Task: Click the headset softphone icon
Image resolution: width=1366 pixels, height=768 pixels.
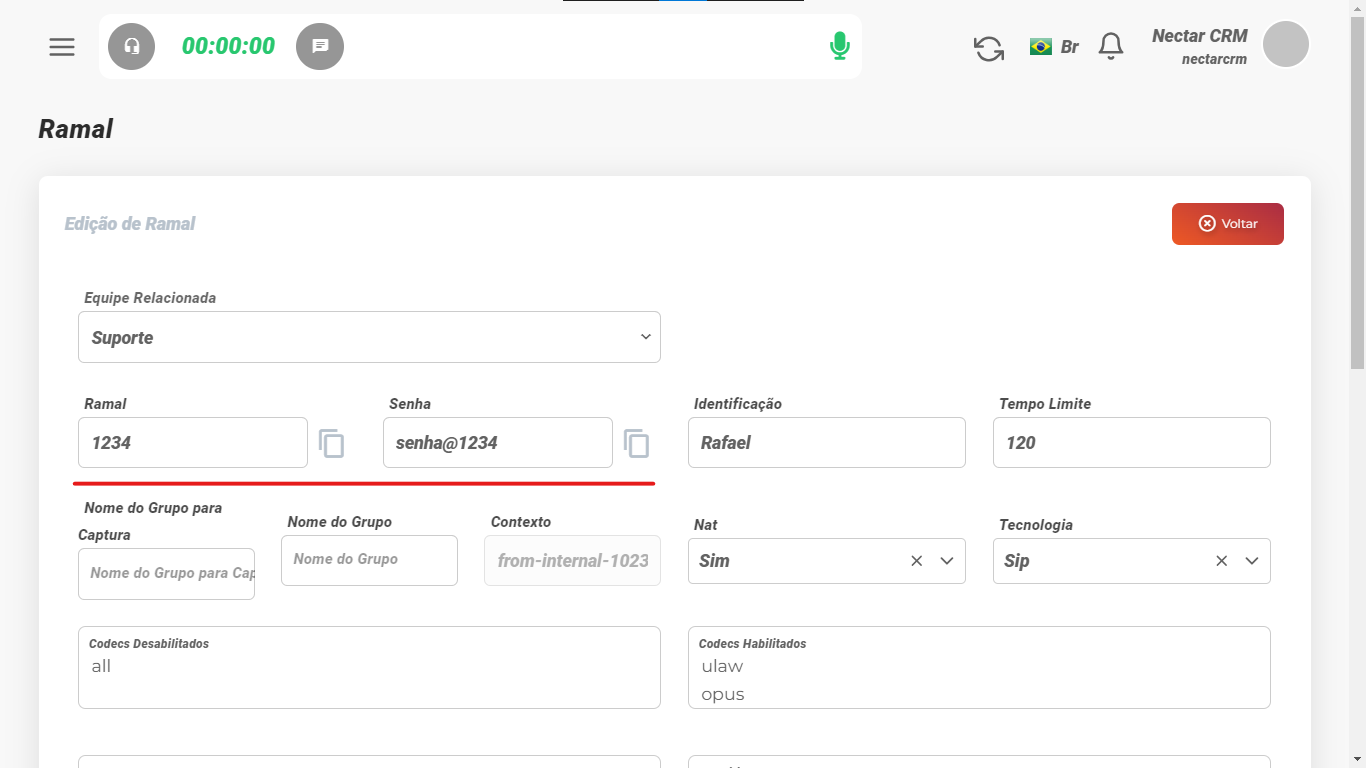Action: coord(132,46)
